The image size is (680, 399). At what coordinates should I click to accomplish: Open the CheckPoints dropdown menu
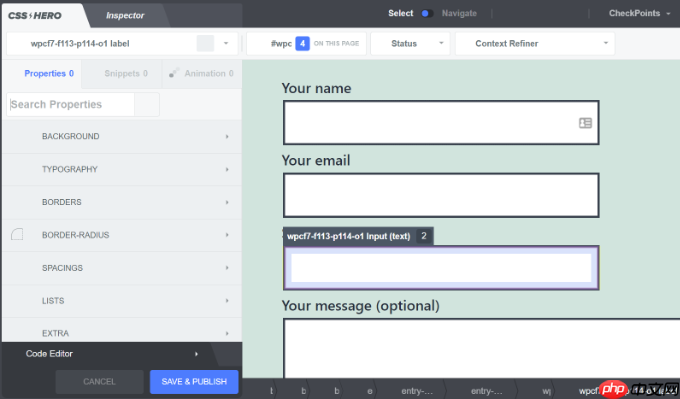639,13
